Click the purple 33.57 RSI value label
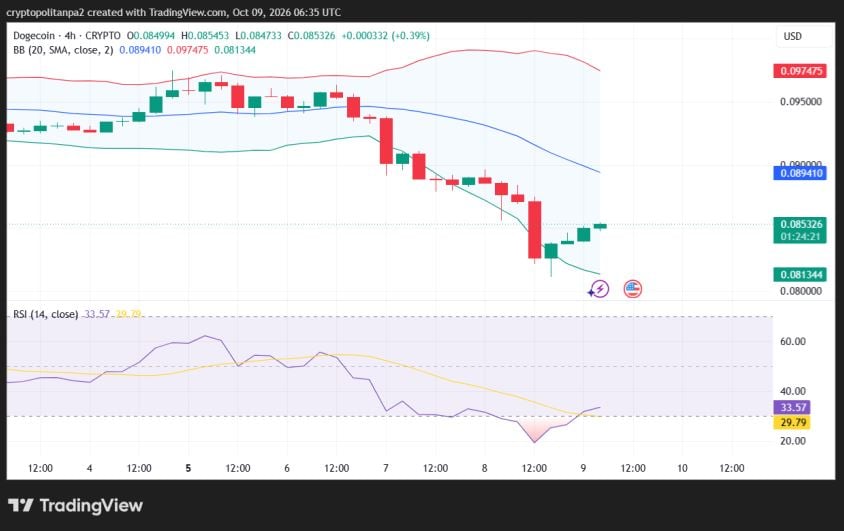 [x=792, y=407]
